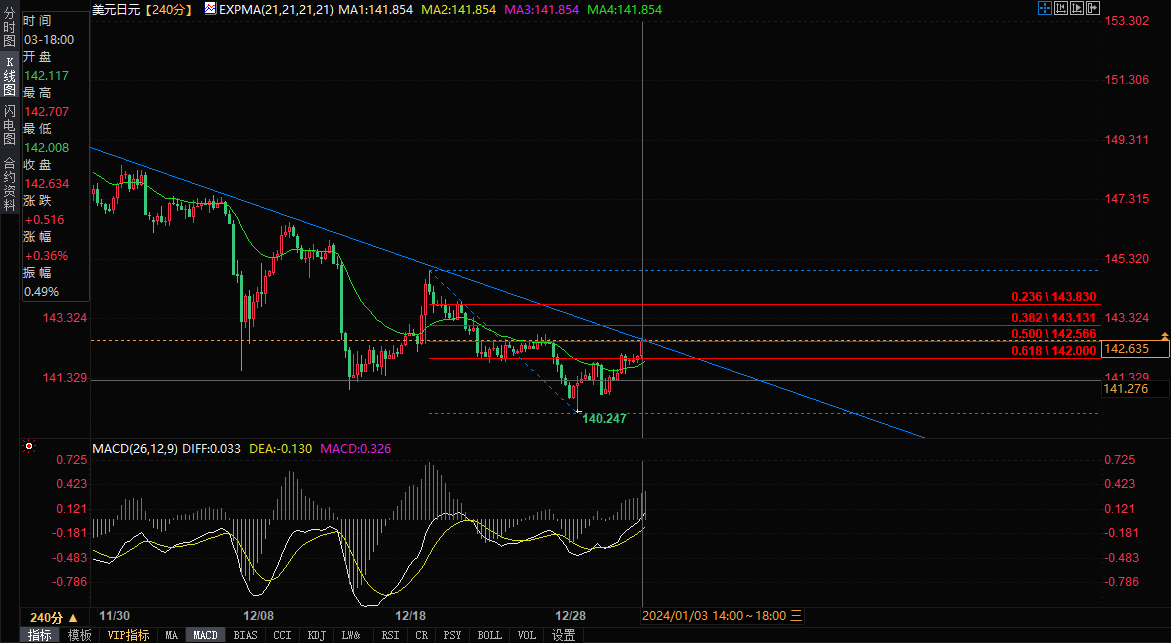Image resolution: width=1171 pixels, height=643 pixels.
Task: Click the EXPMA indicator chart icon
Action: tap(210, 9)
